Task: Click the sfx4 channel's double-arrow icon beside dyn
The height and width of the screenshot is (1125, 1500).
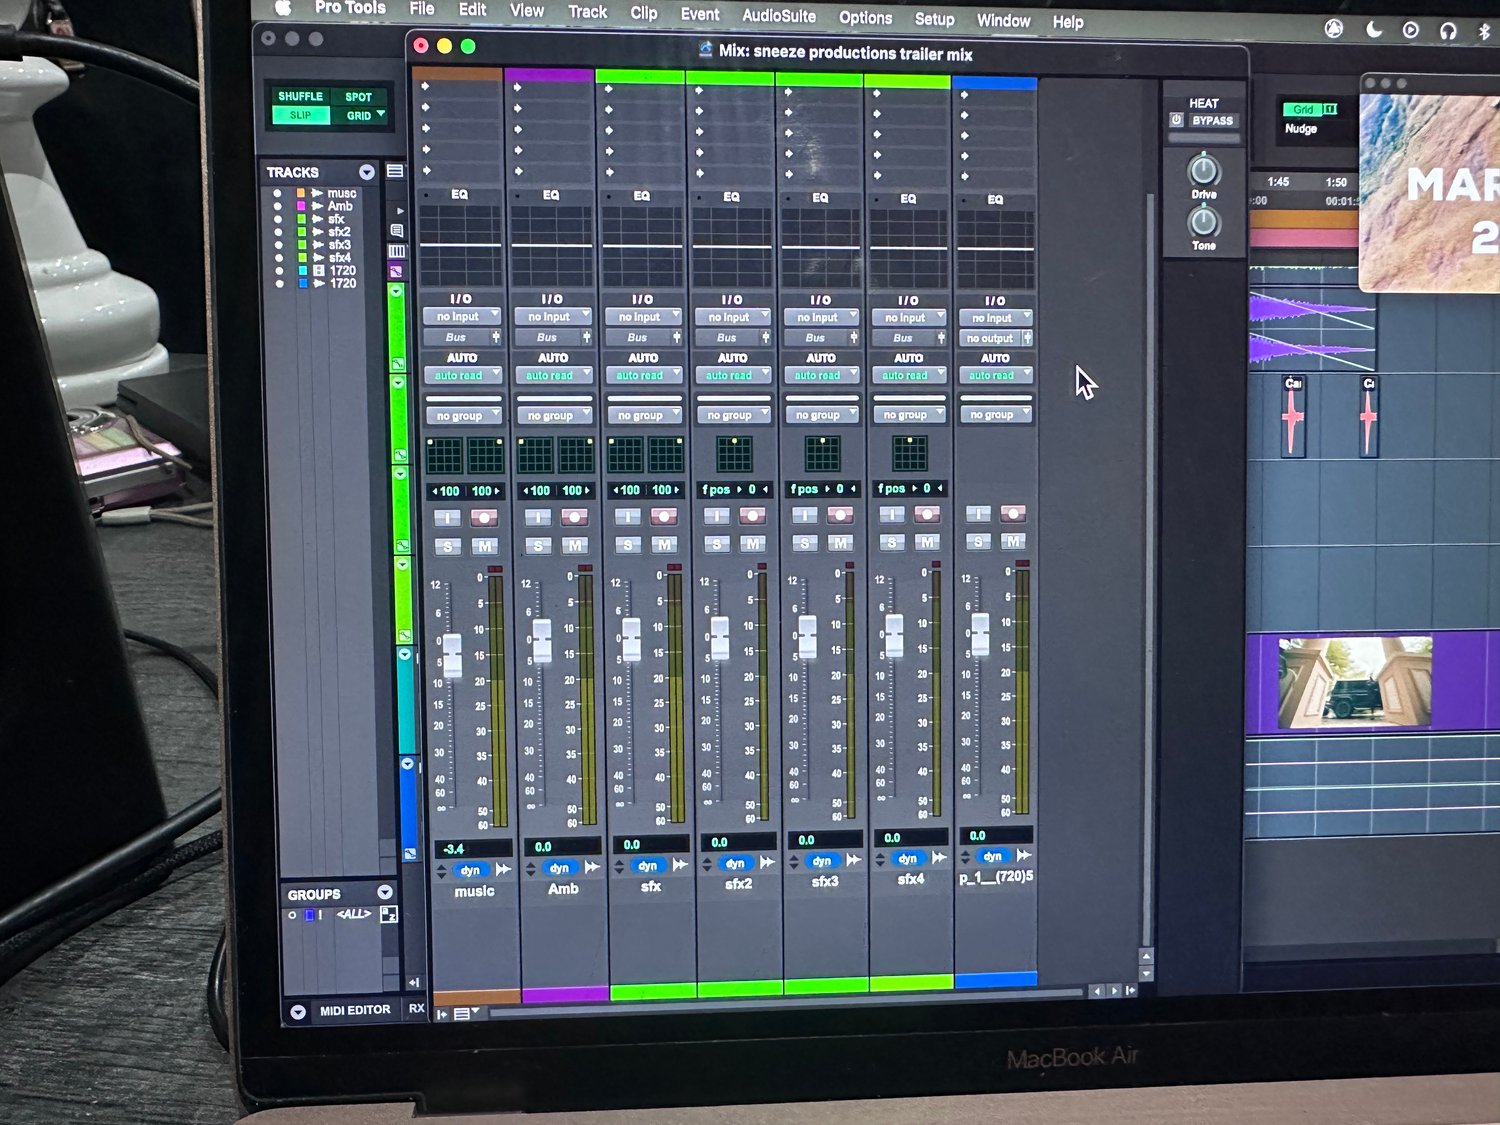Action: (x=939, y=858)
